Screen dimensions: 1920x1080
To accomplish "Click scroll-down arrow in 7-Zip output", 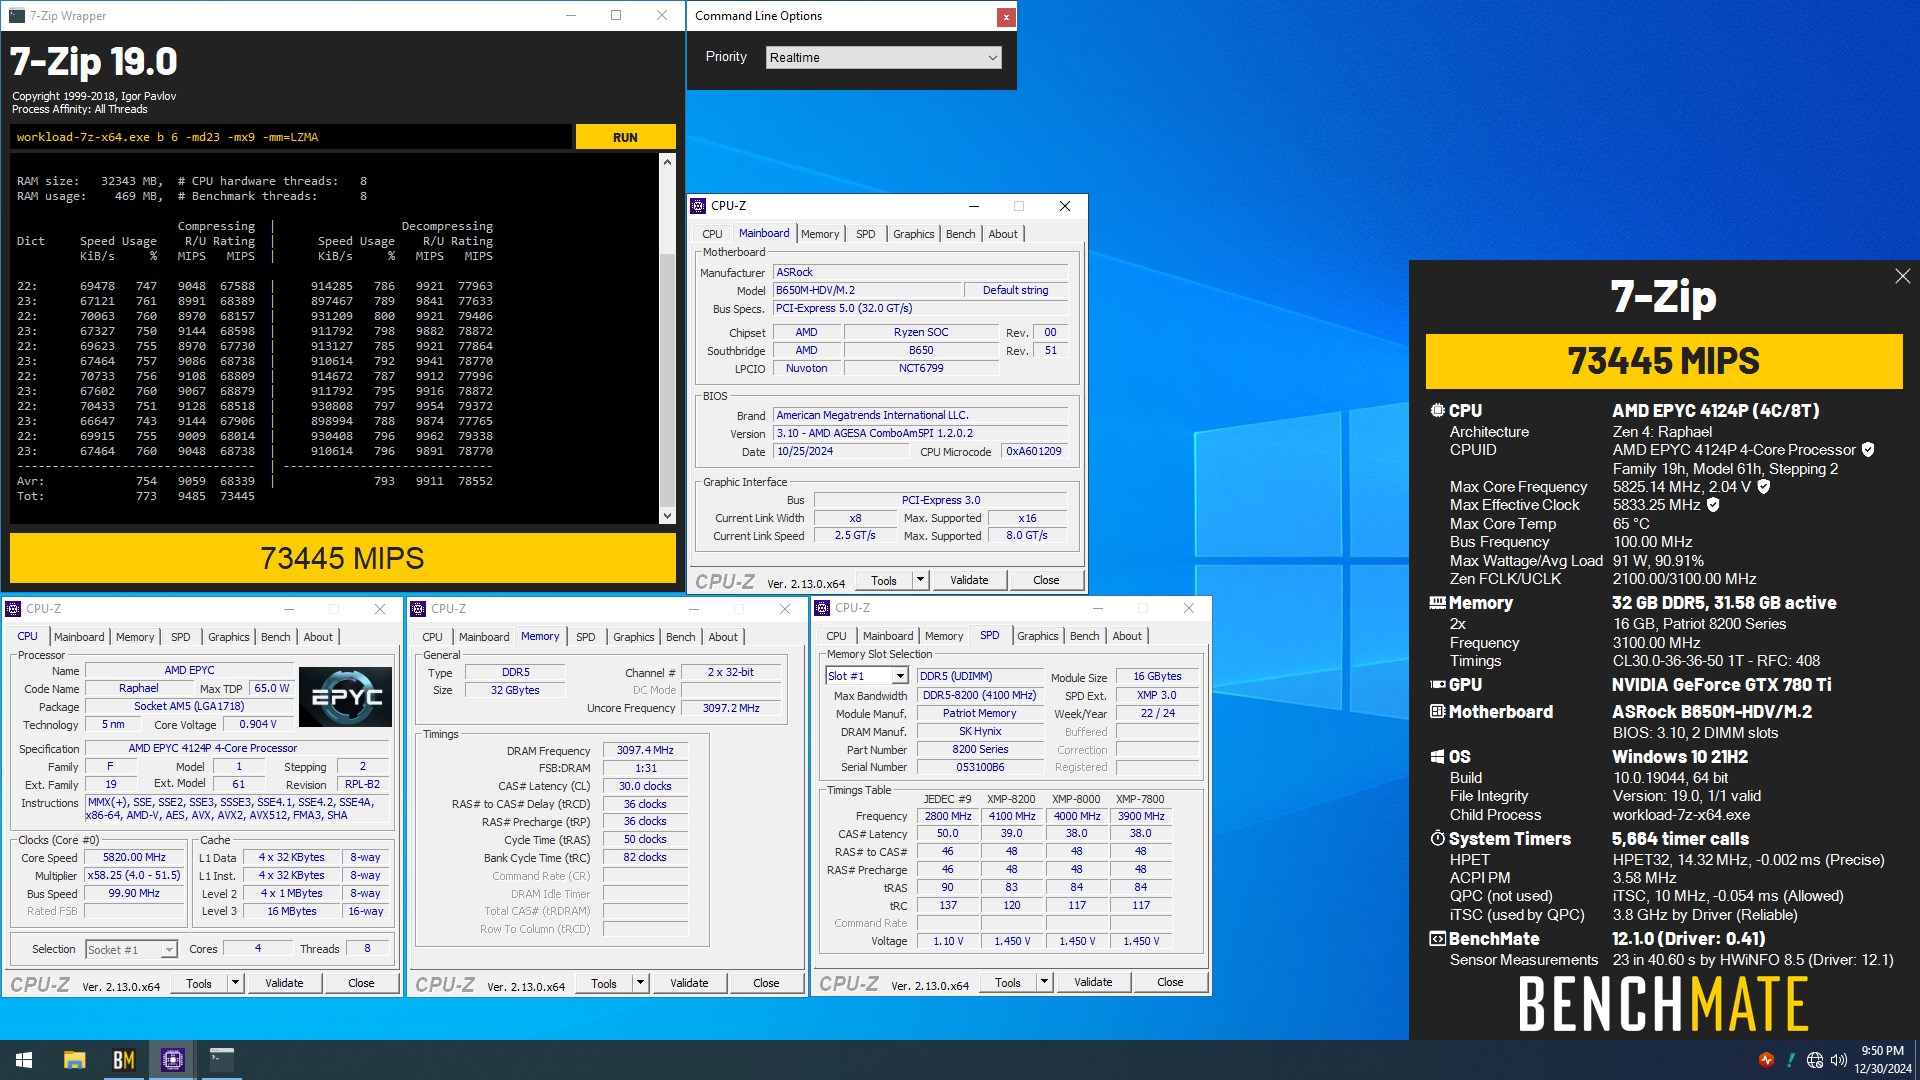I will (667, 516).
